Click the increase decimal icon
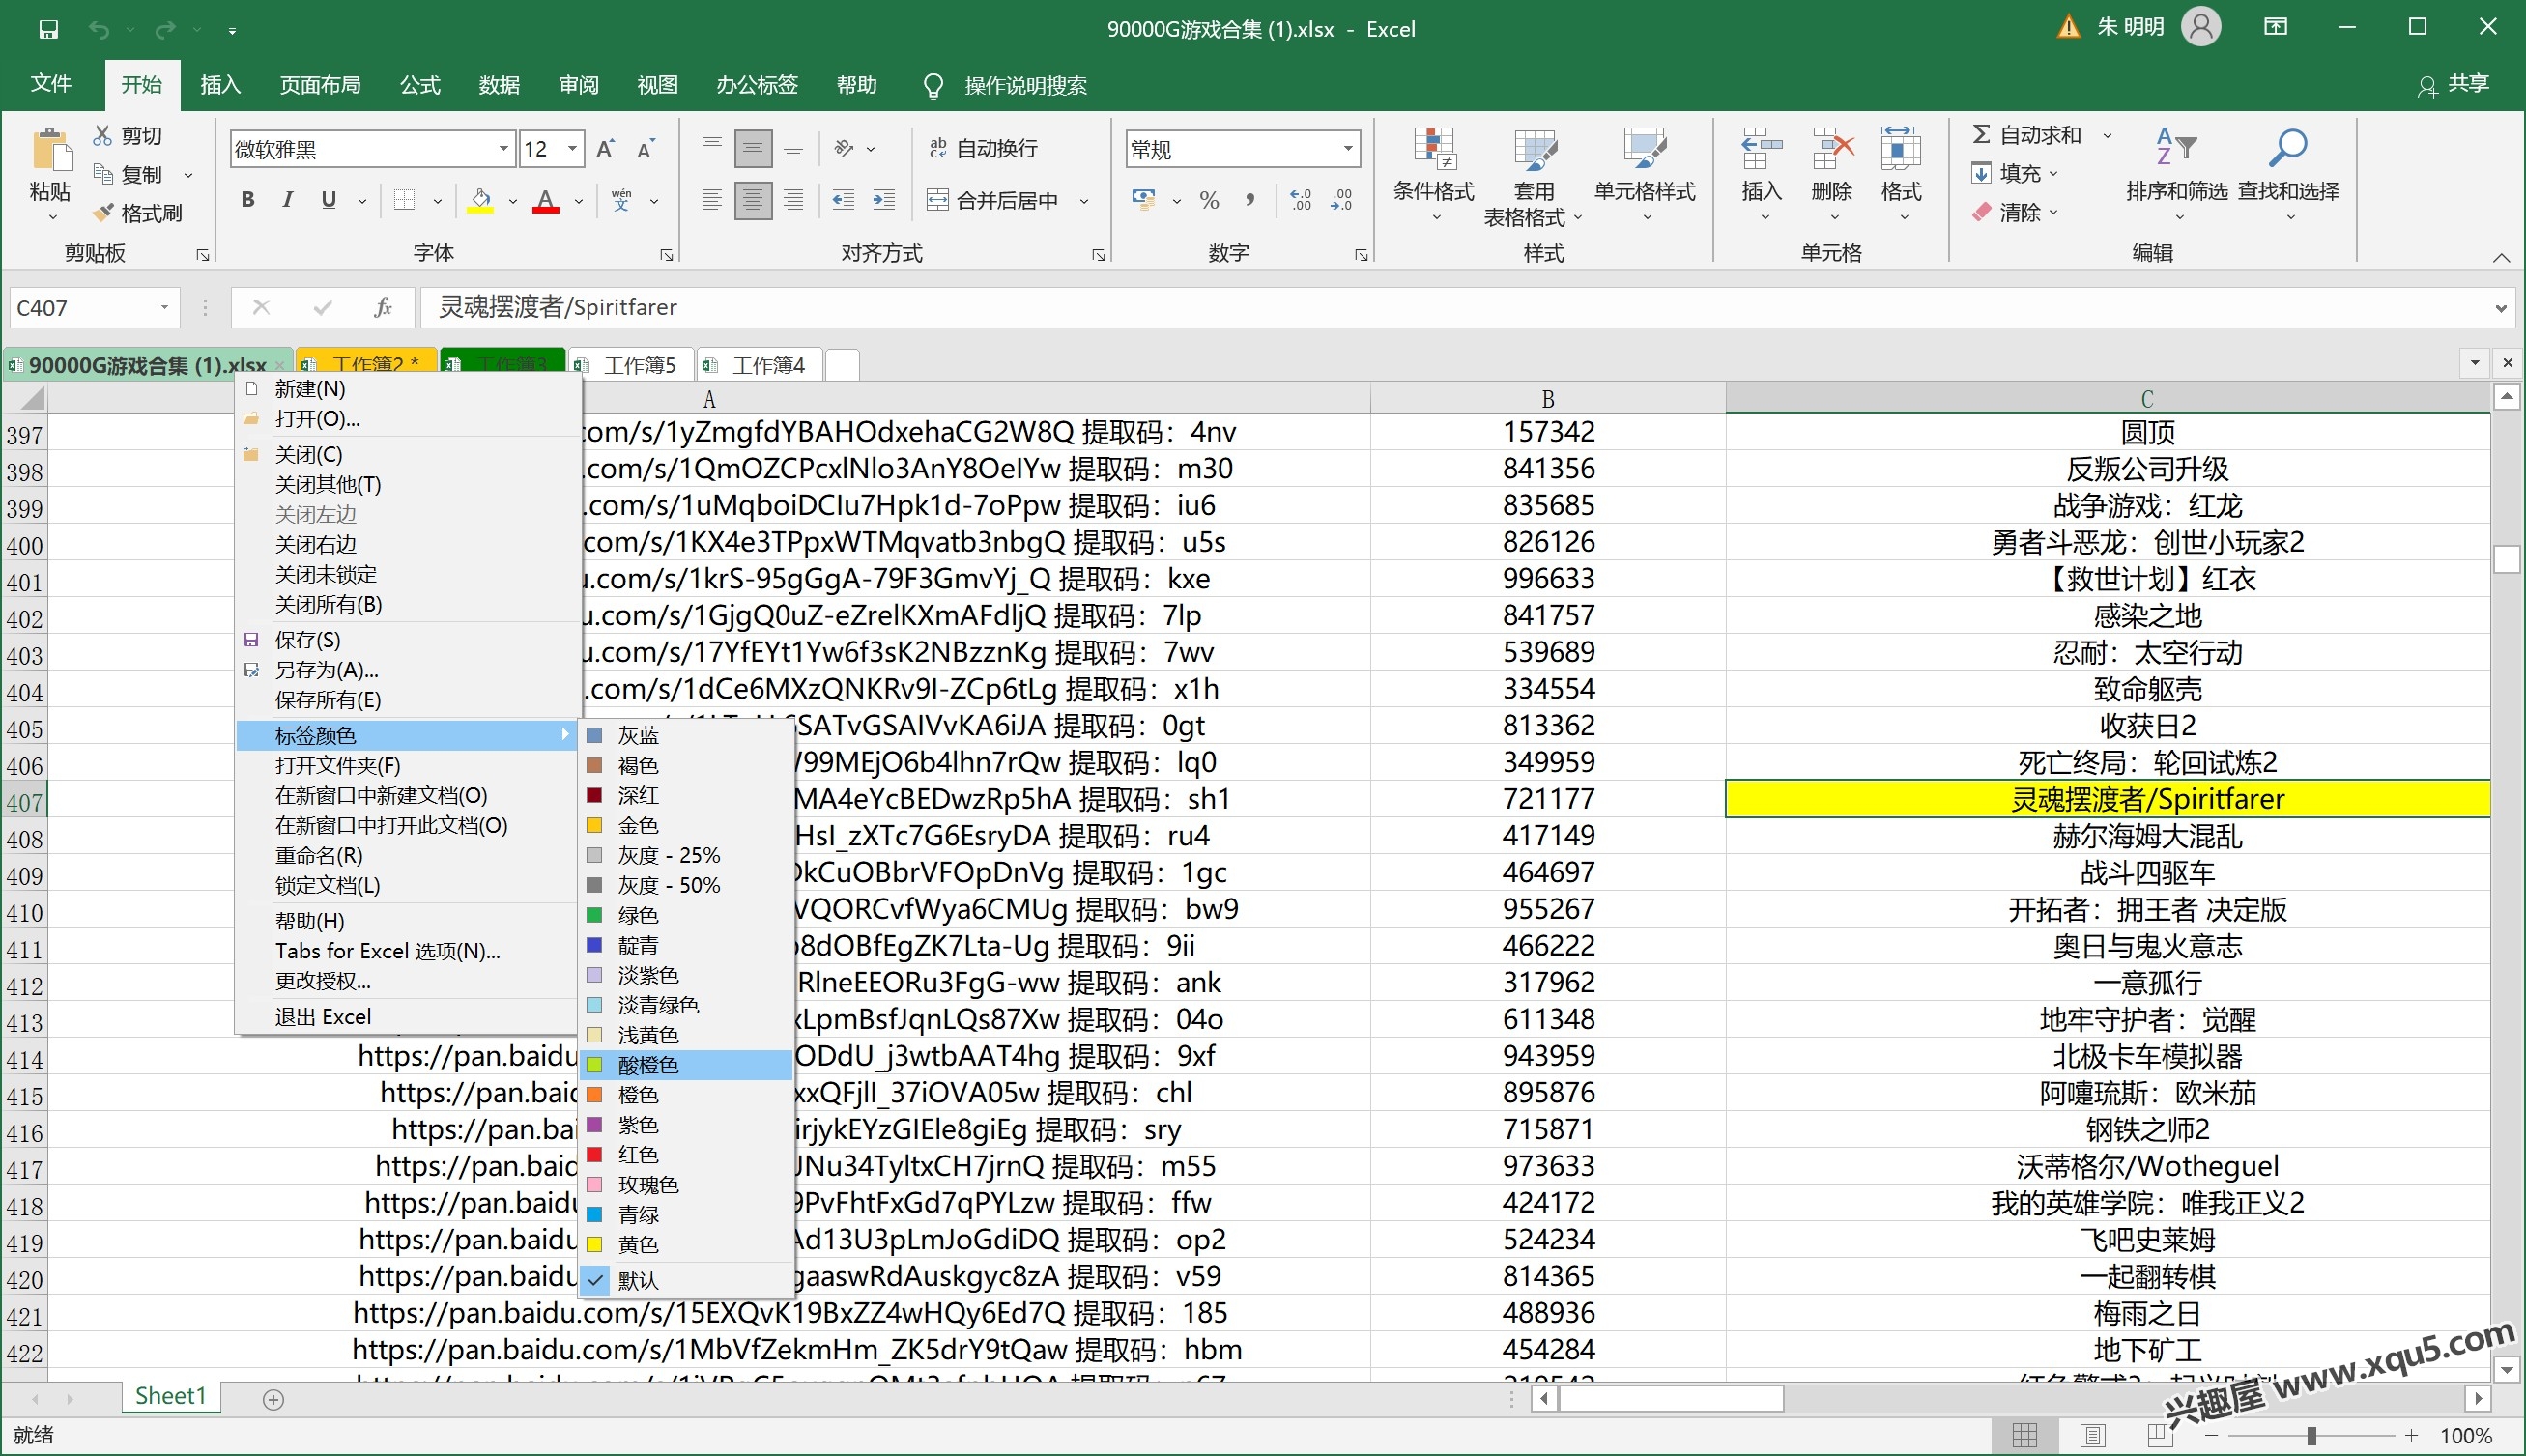 click(1301, 200)
